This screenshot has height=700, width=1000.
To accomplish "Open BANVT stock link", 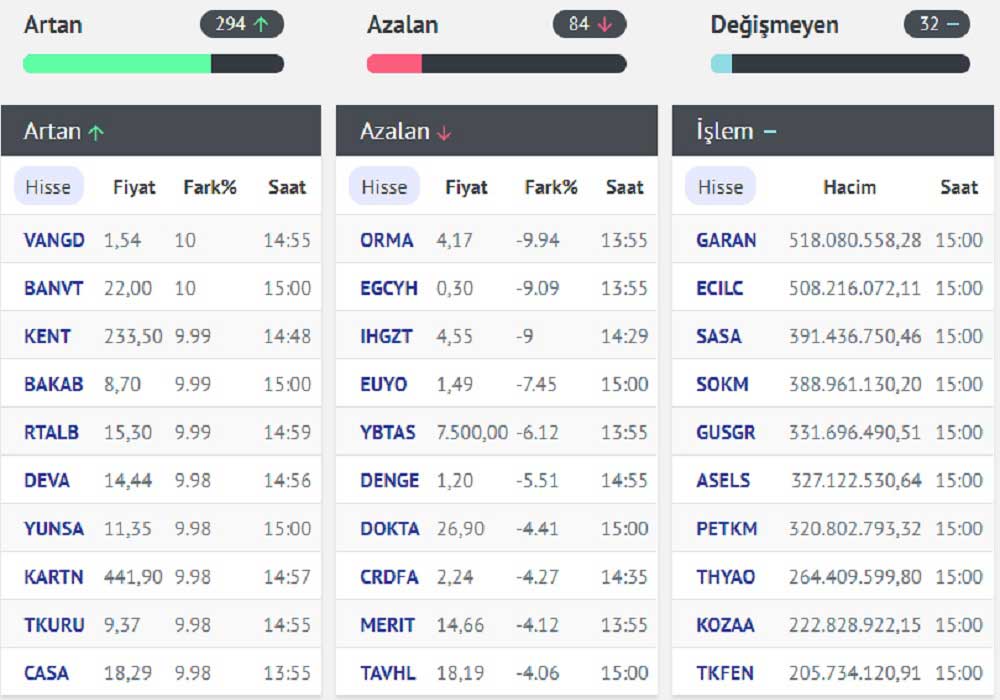I will [x=54, y=288].
